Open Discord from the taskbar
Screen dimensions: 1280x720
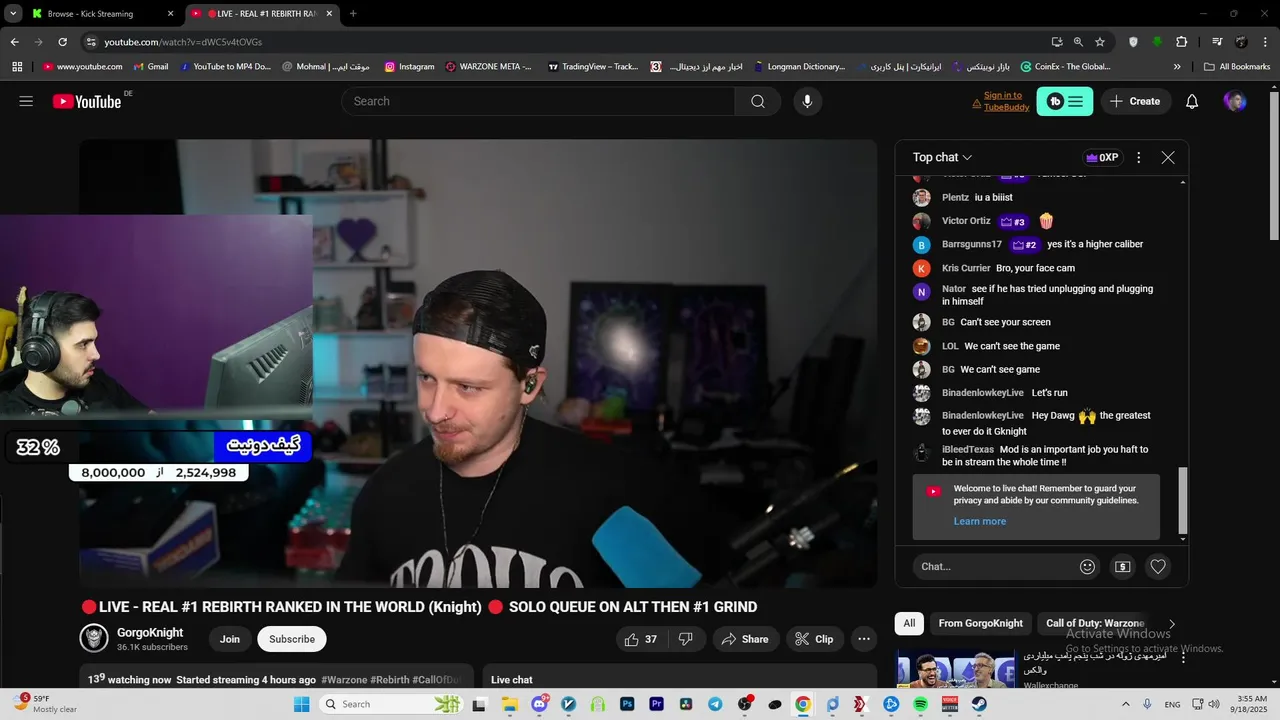point(540,704)
